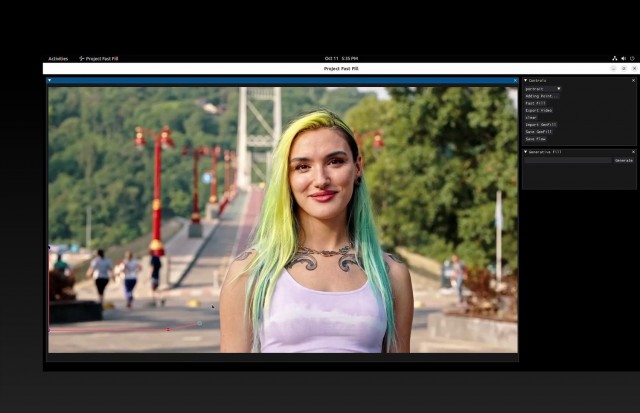
Task: Click Export Video button
Action: point(538,110)
